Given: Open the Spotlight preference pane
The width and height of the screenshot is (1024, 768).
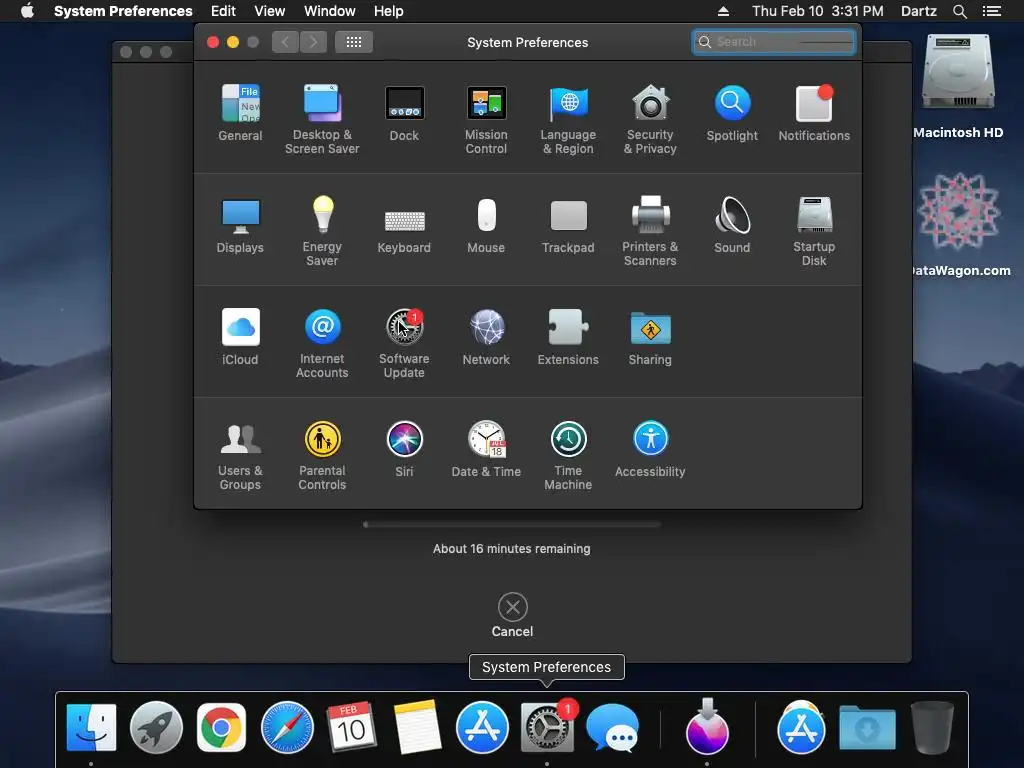Looking at the screenshot, I should tap(732, 113).
